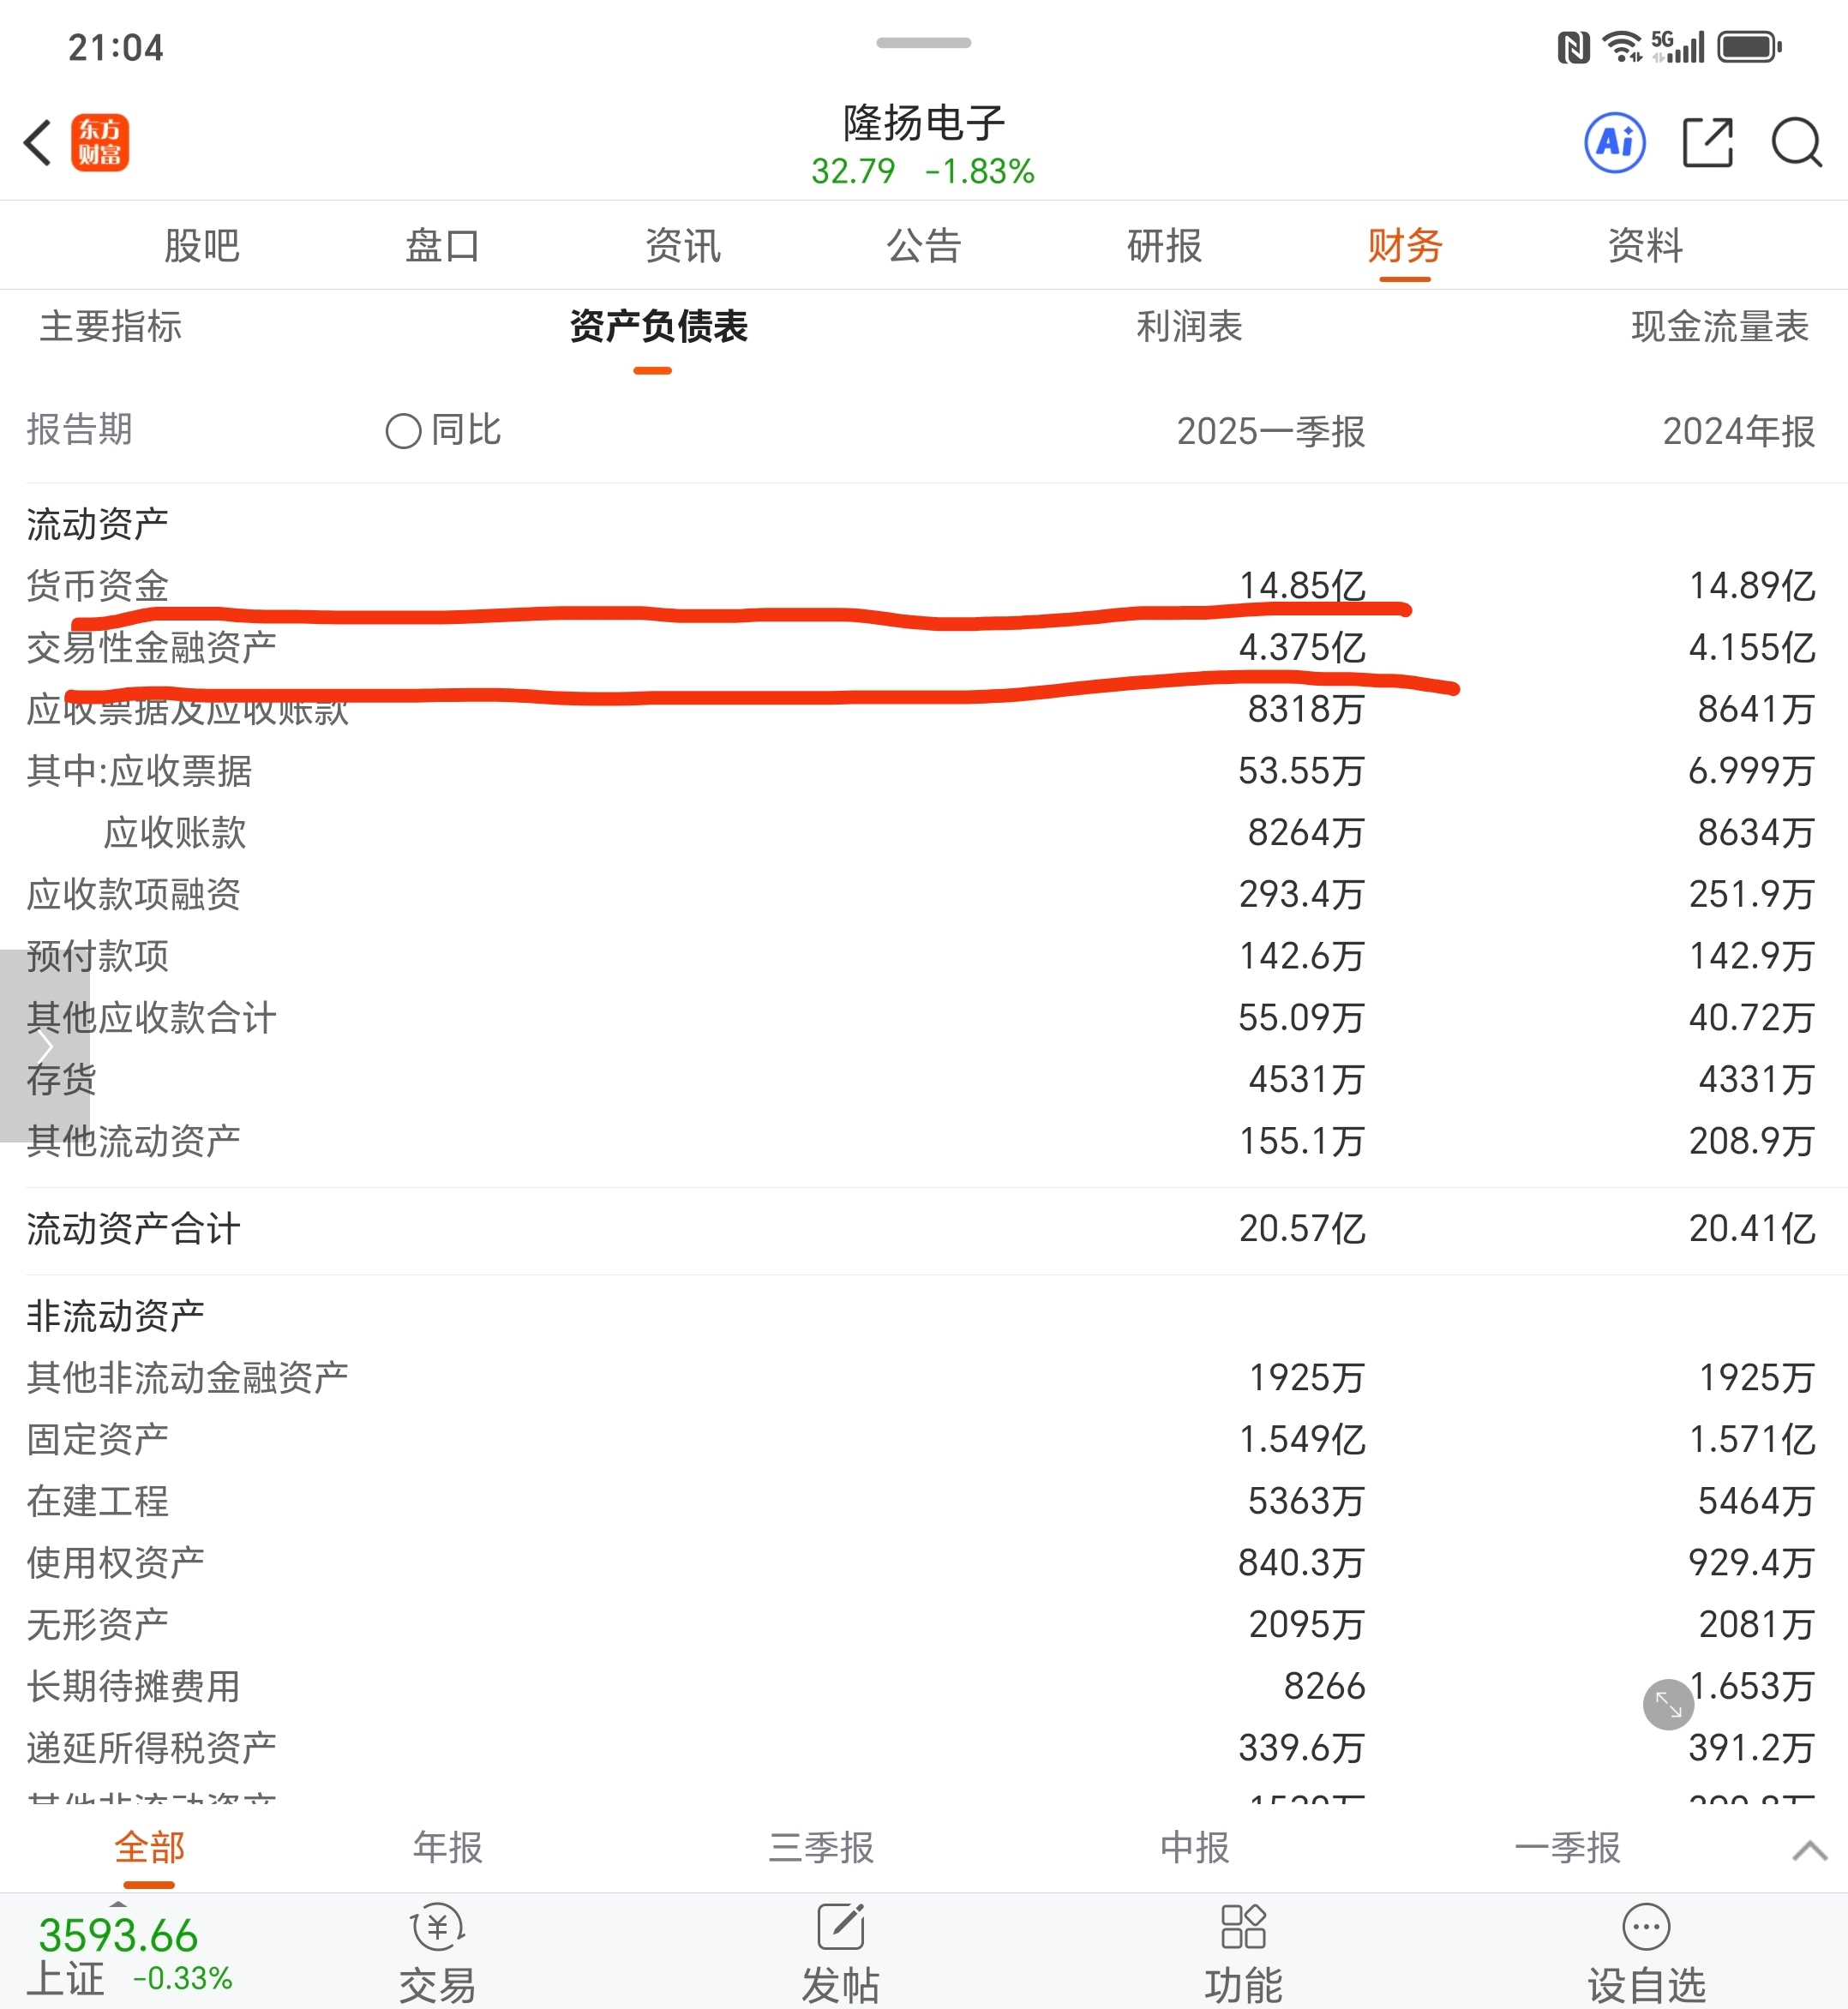1848x2009 pixels.
Task: Tap the 5G signal bars icon
Action: click(x=1678, y=47)
